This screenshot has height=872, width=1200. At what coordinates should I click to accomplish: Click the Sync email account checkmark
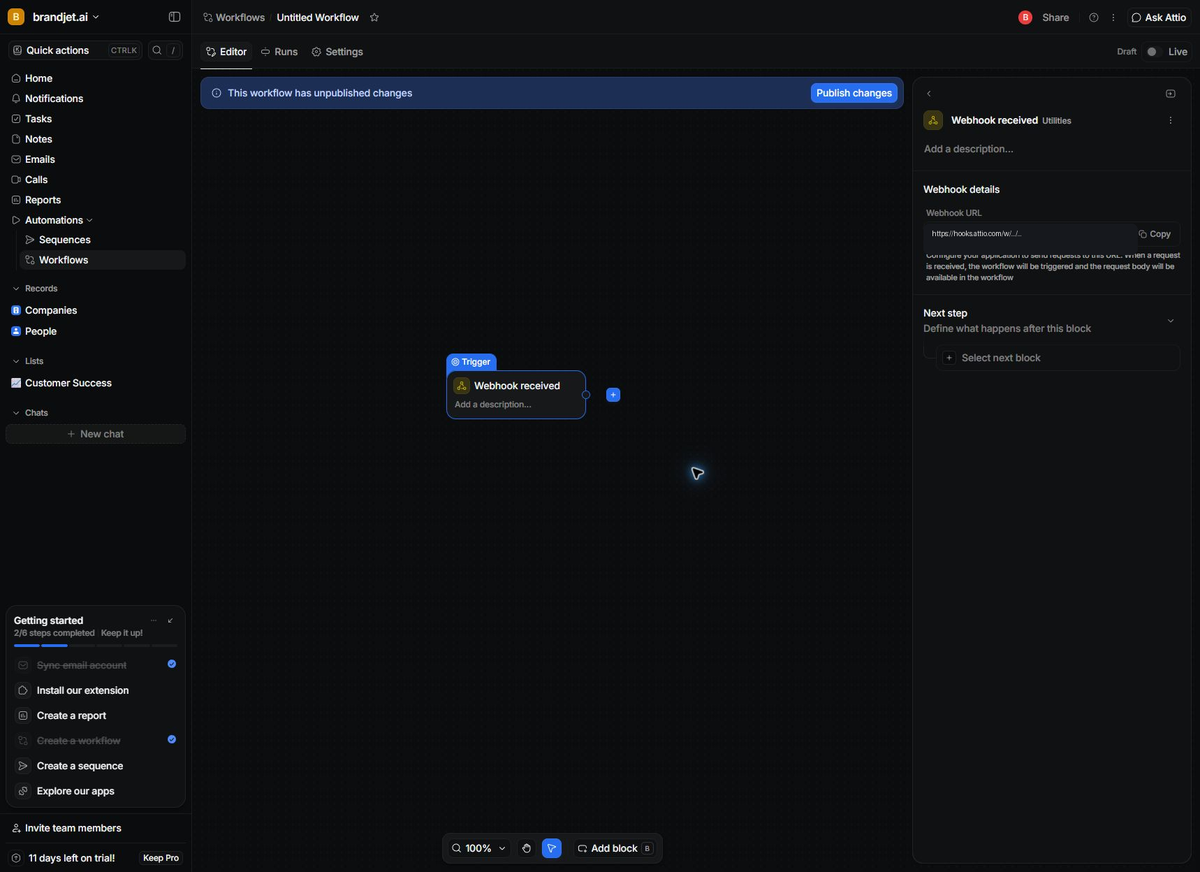(x=172, y=664)
